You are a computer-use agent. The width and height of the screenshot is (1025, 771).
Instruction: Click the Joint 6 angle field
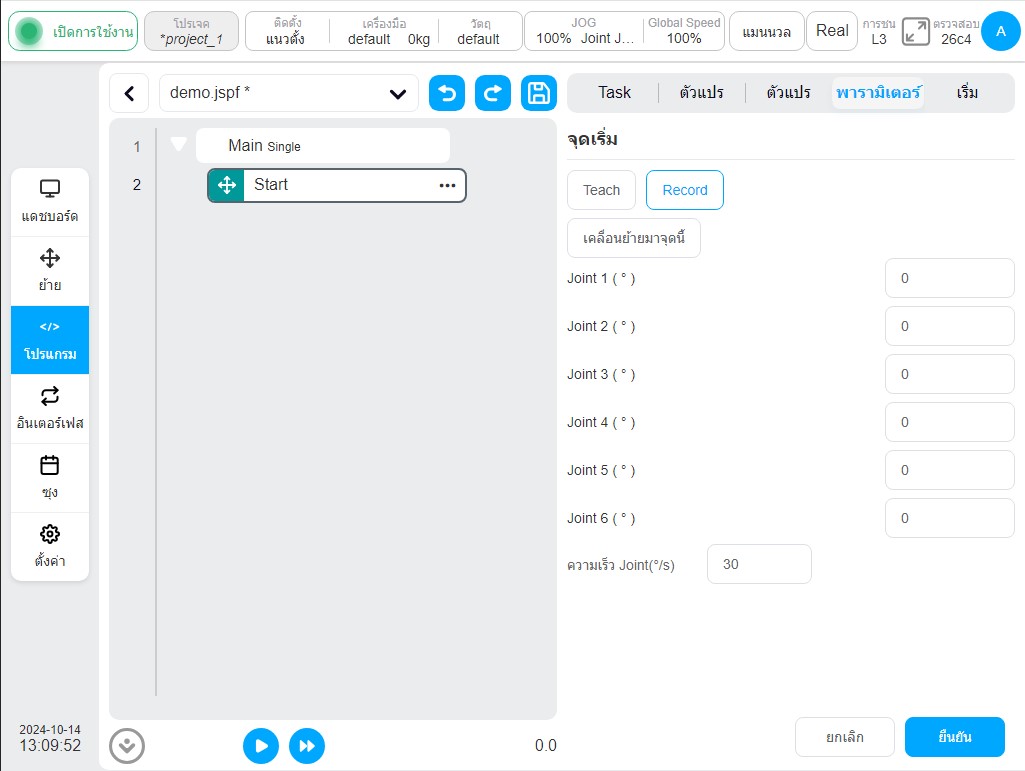(949, 518)
